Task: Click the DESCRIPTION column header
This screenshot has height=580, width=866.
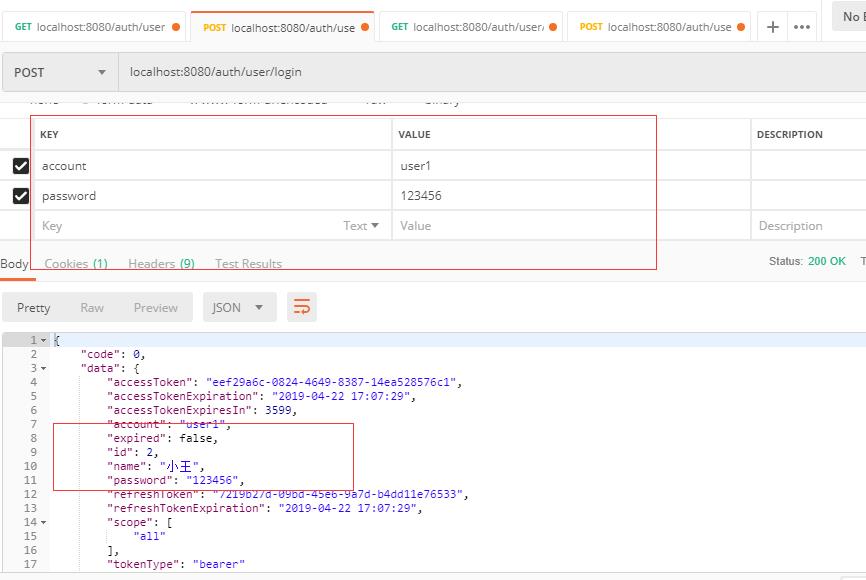Action: click(789, 134)
